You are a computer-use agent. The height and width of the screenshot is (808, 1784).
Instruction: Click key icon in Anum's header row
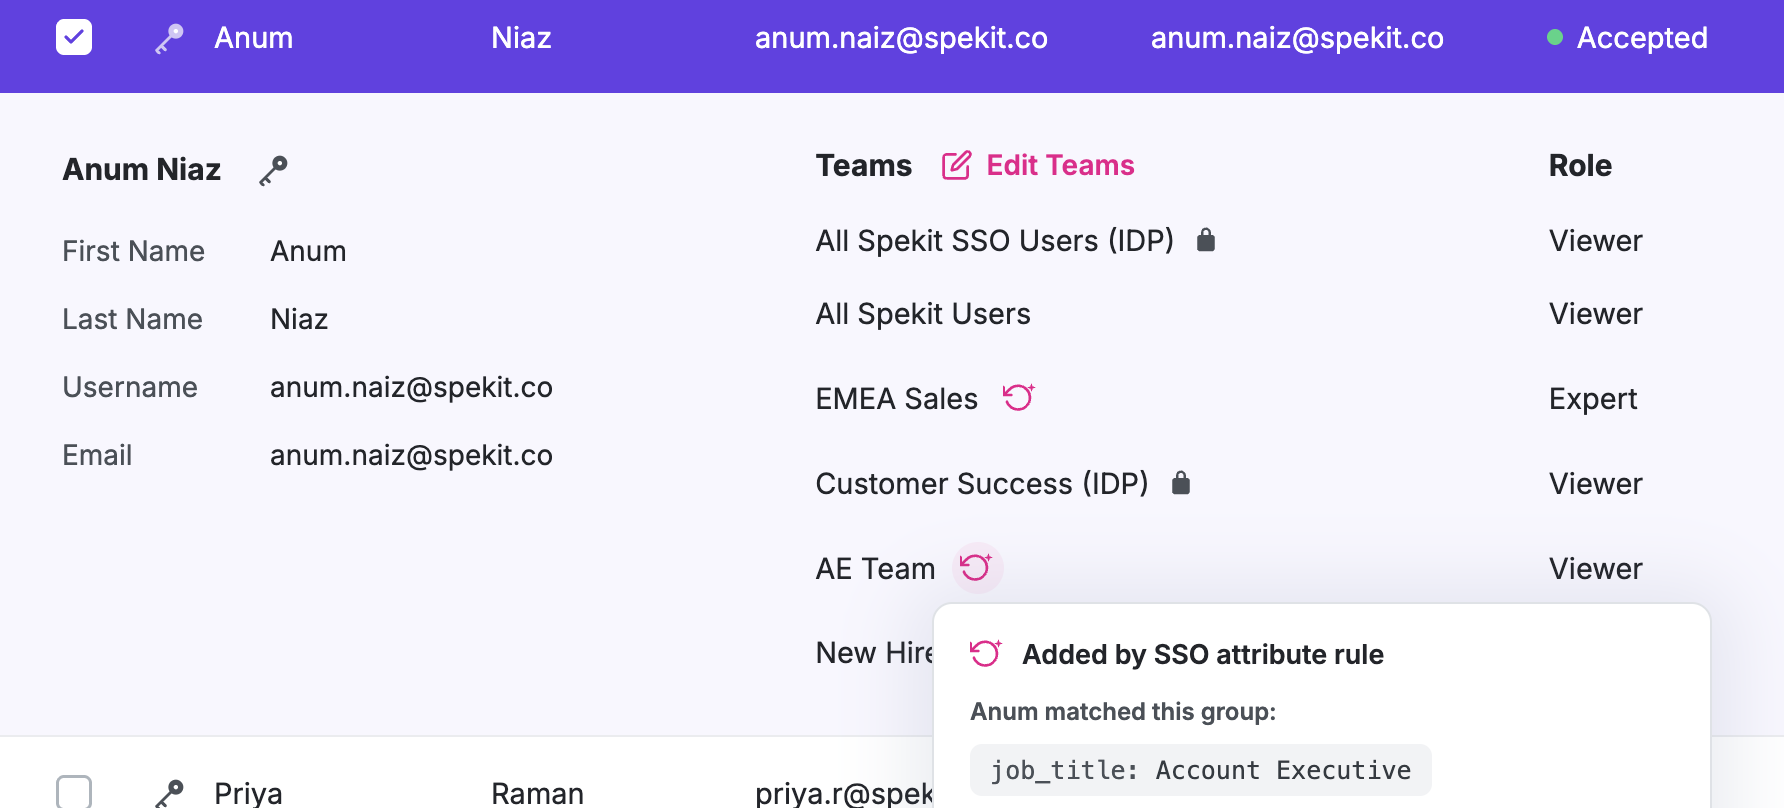point(169,39)
